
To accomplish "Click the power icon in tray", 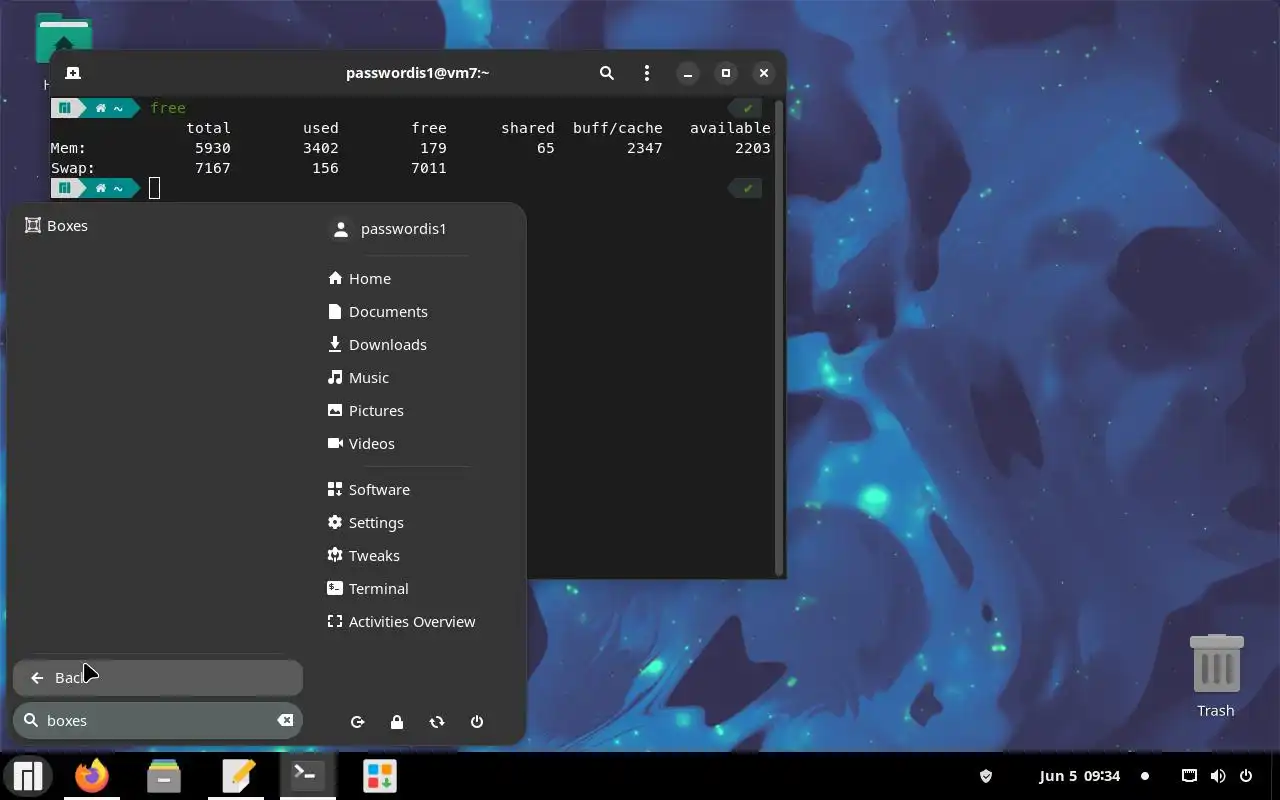I will 1246,776.
